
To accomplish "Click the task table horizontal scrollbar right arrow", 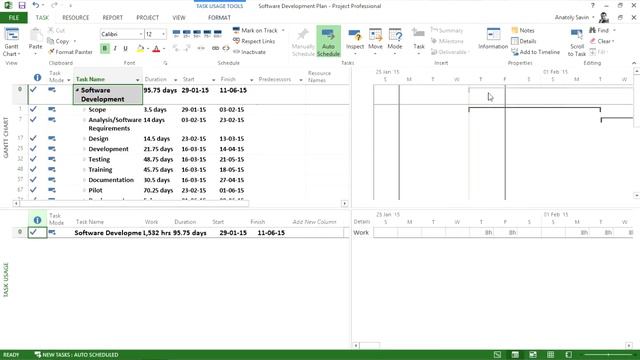I will 344,203.
